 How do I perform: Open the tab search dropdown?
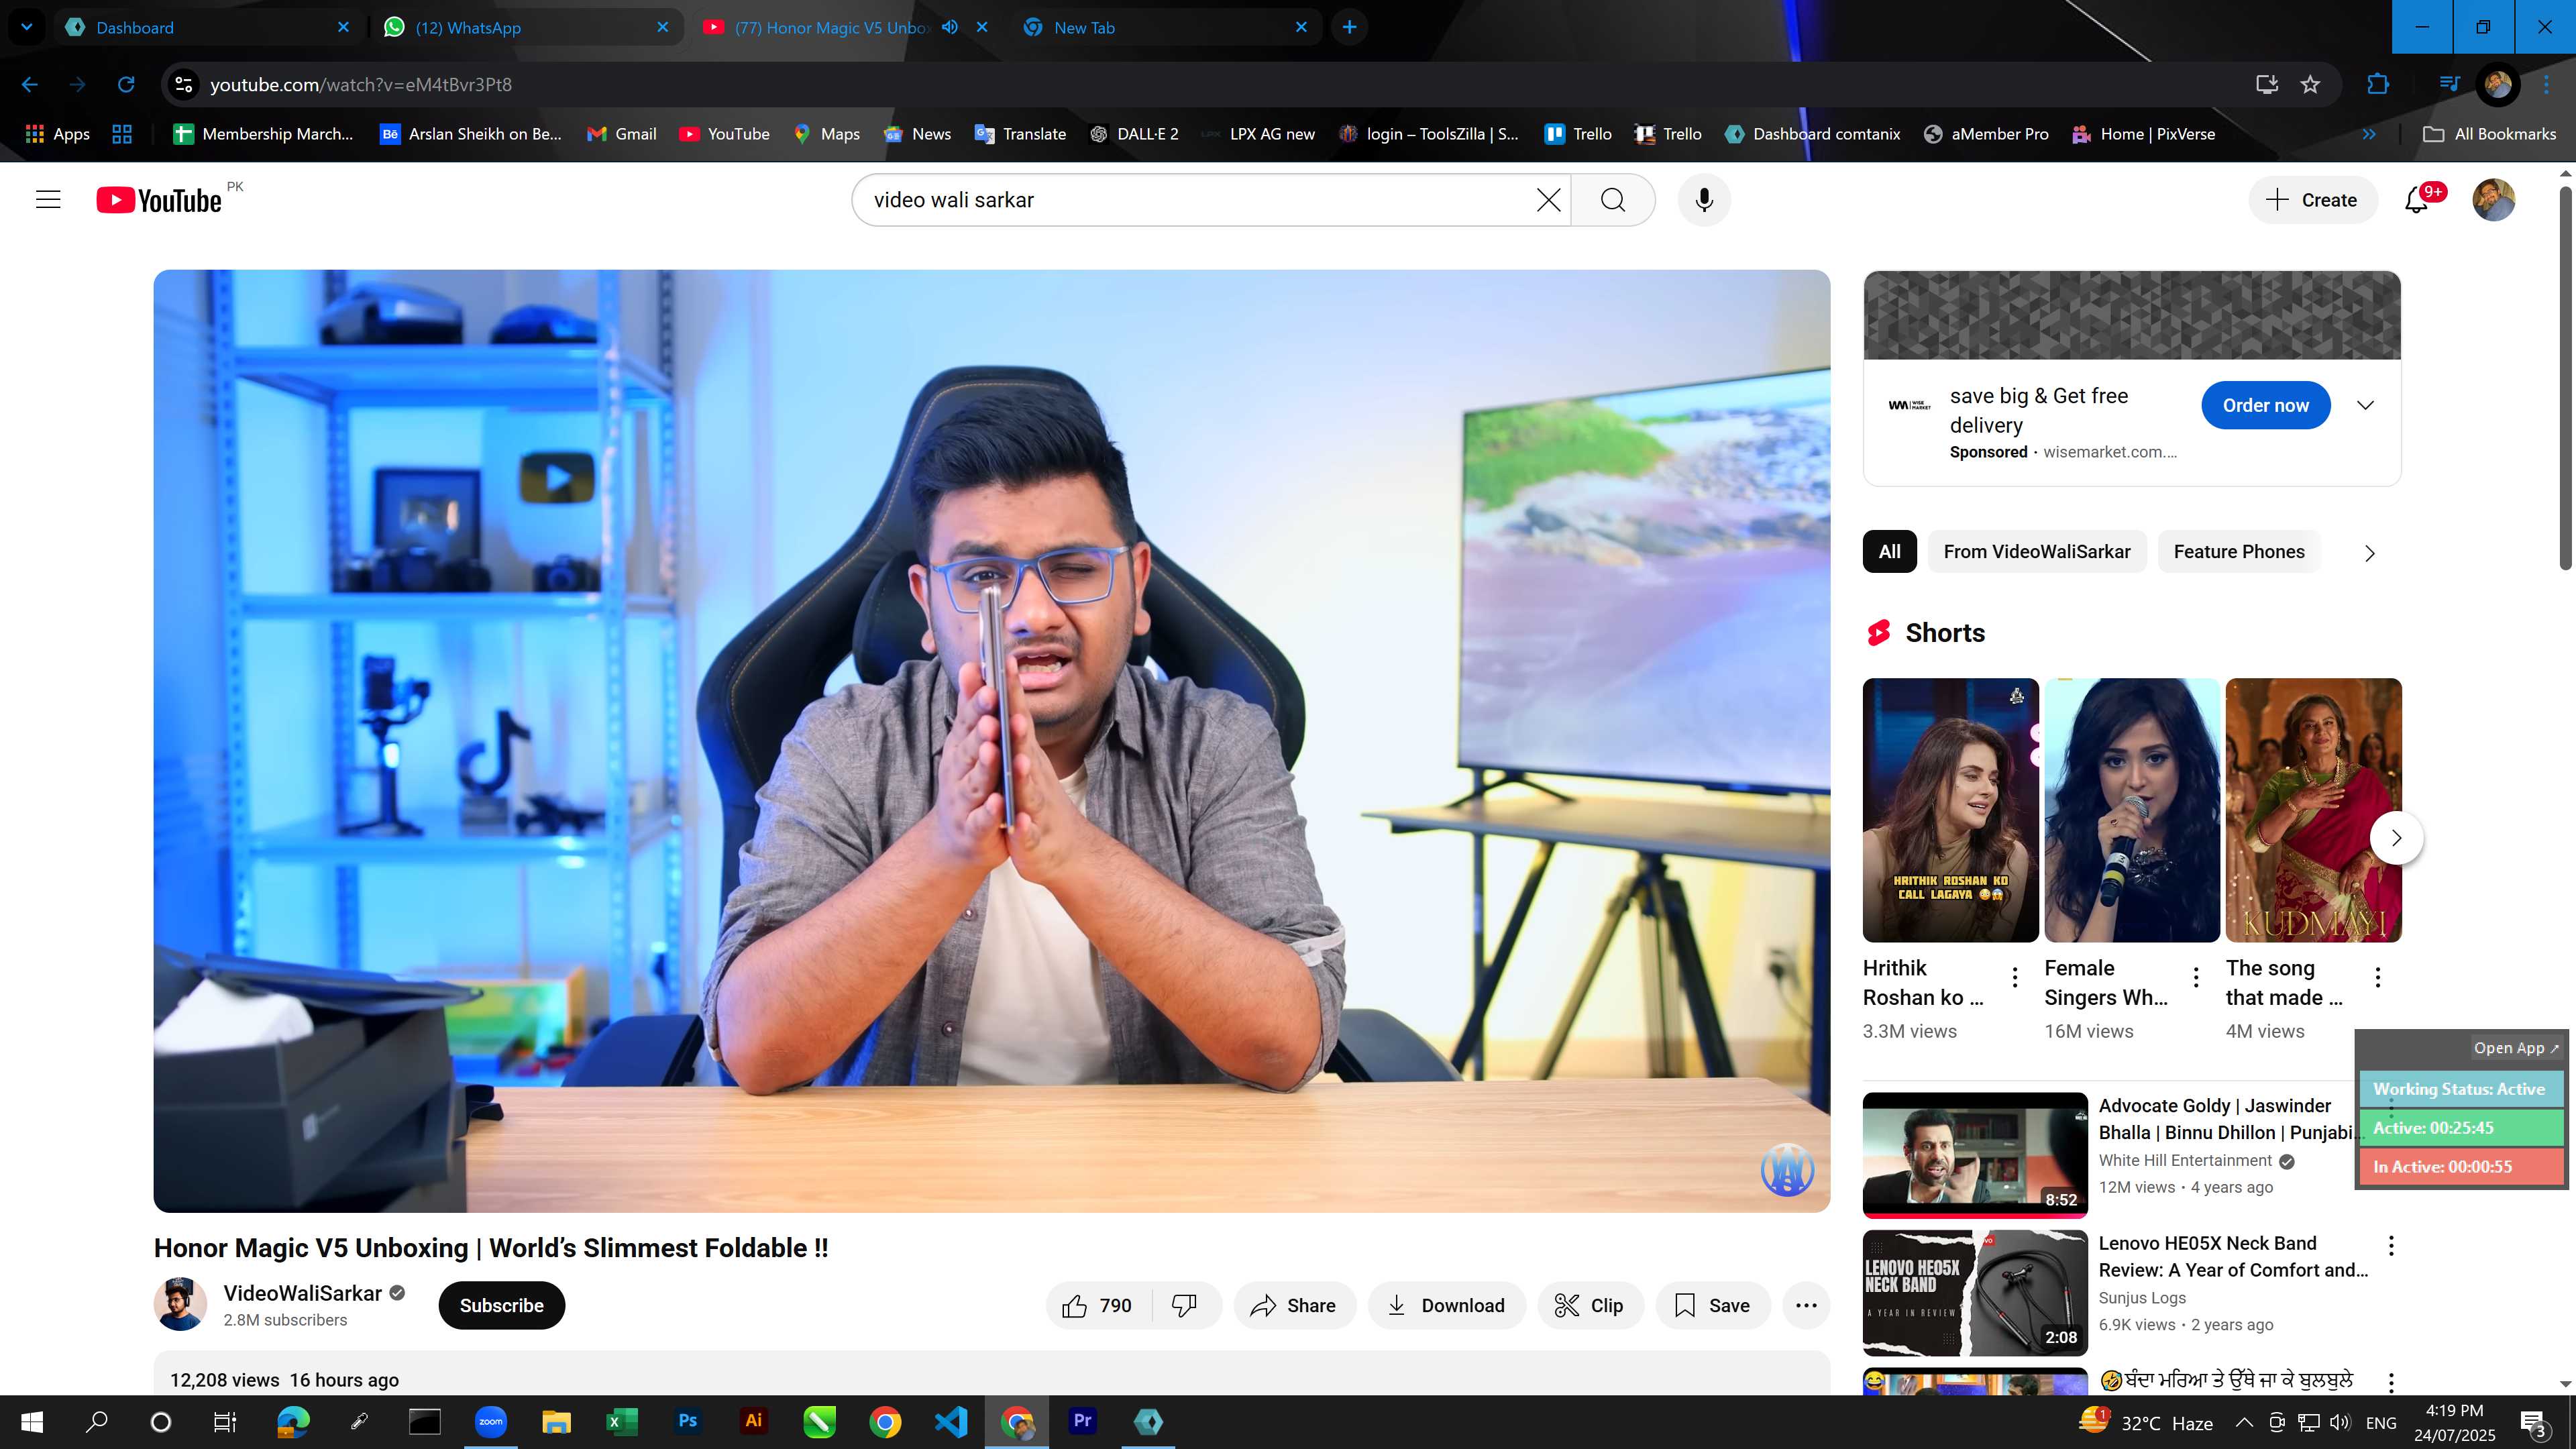click(27, 27)
